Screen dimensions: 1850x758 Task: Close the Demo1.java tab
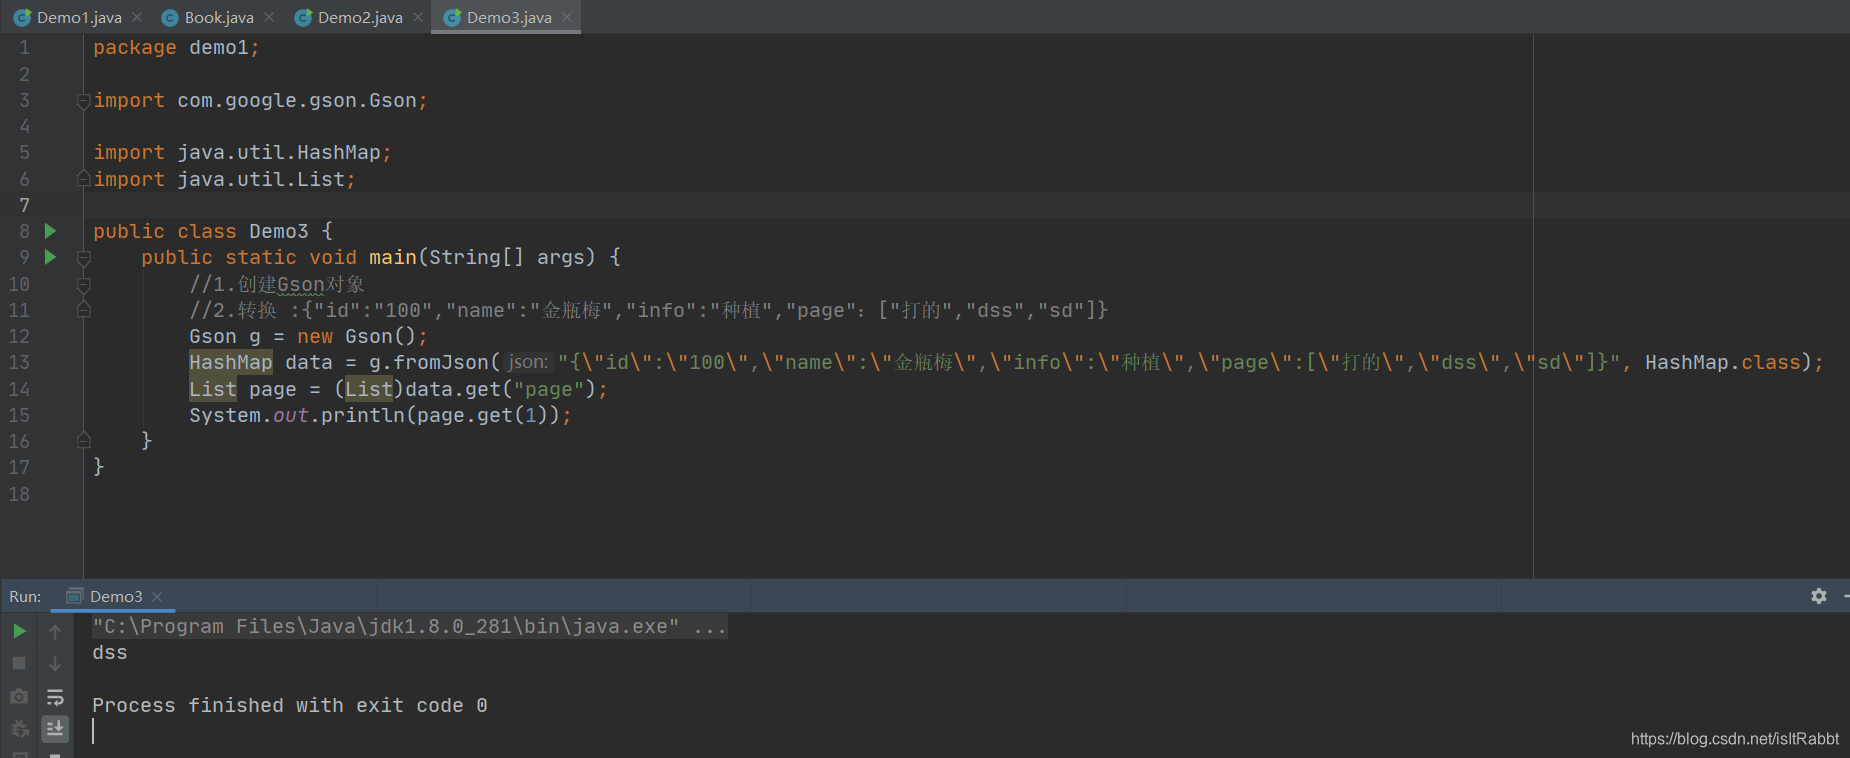click(137, 17)
